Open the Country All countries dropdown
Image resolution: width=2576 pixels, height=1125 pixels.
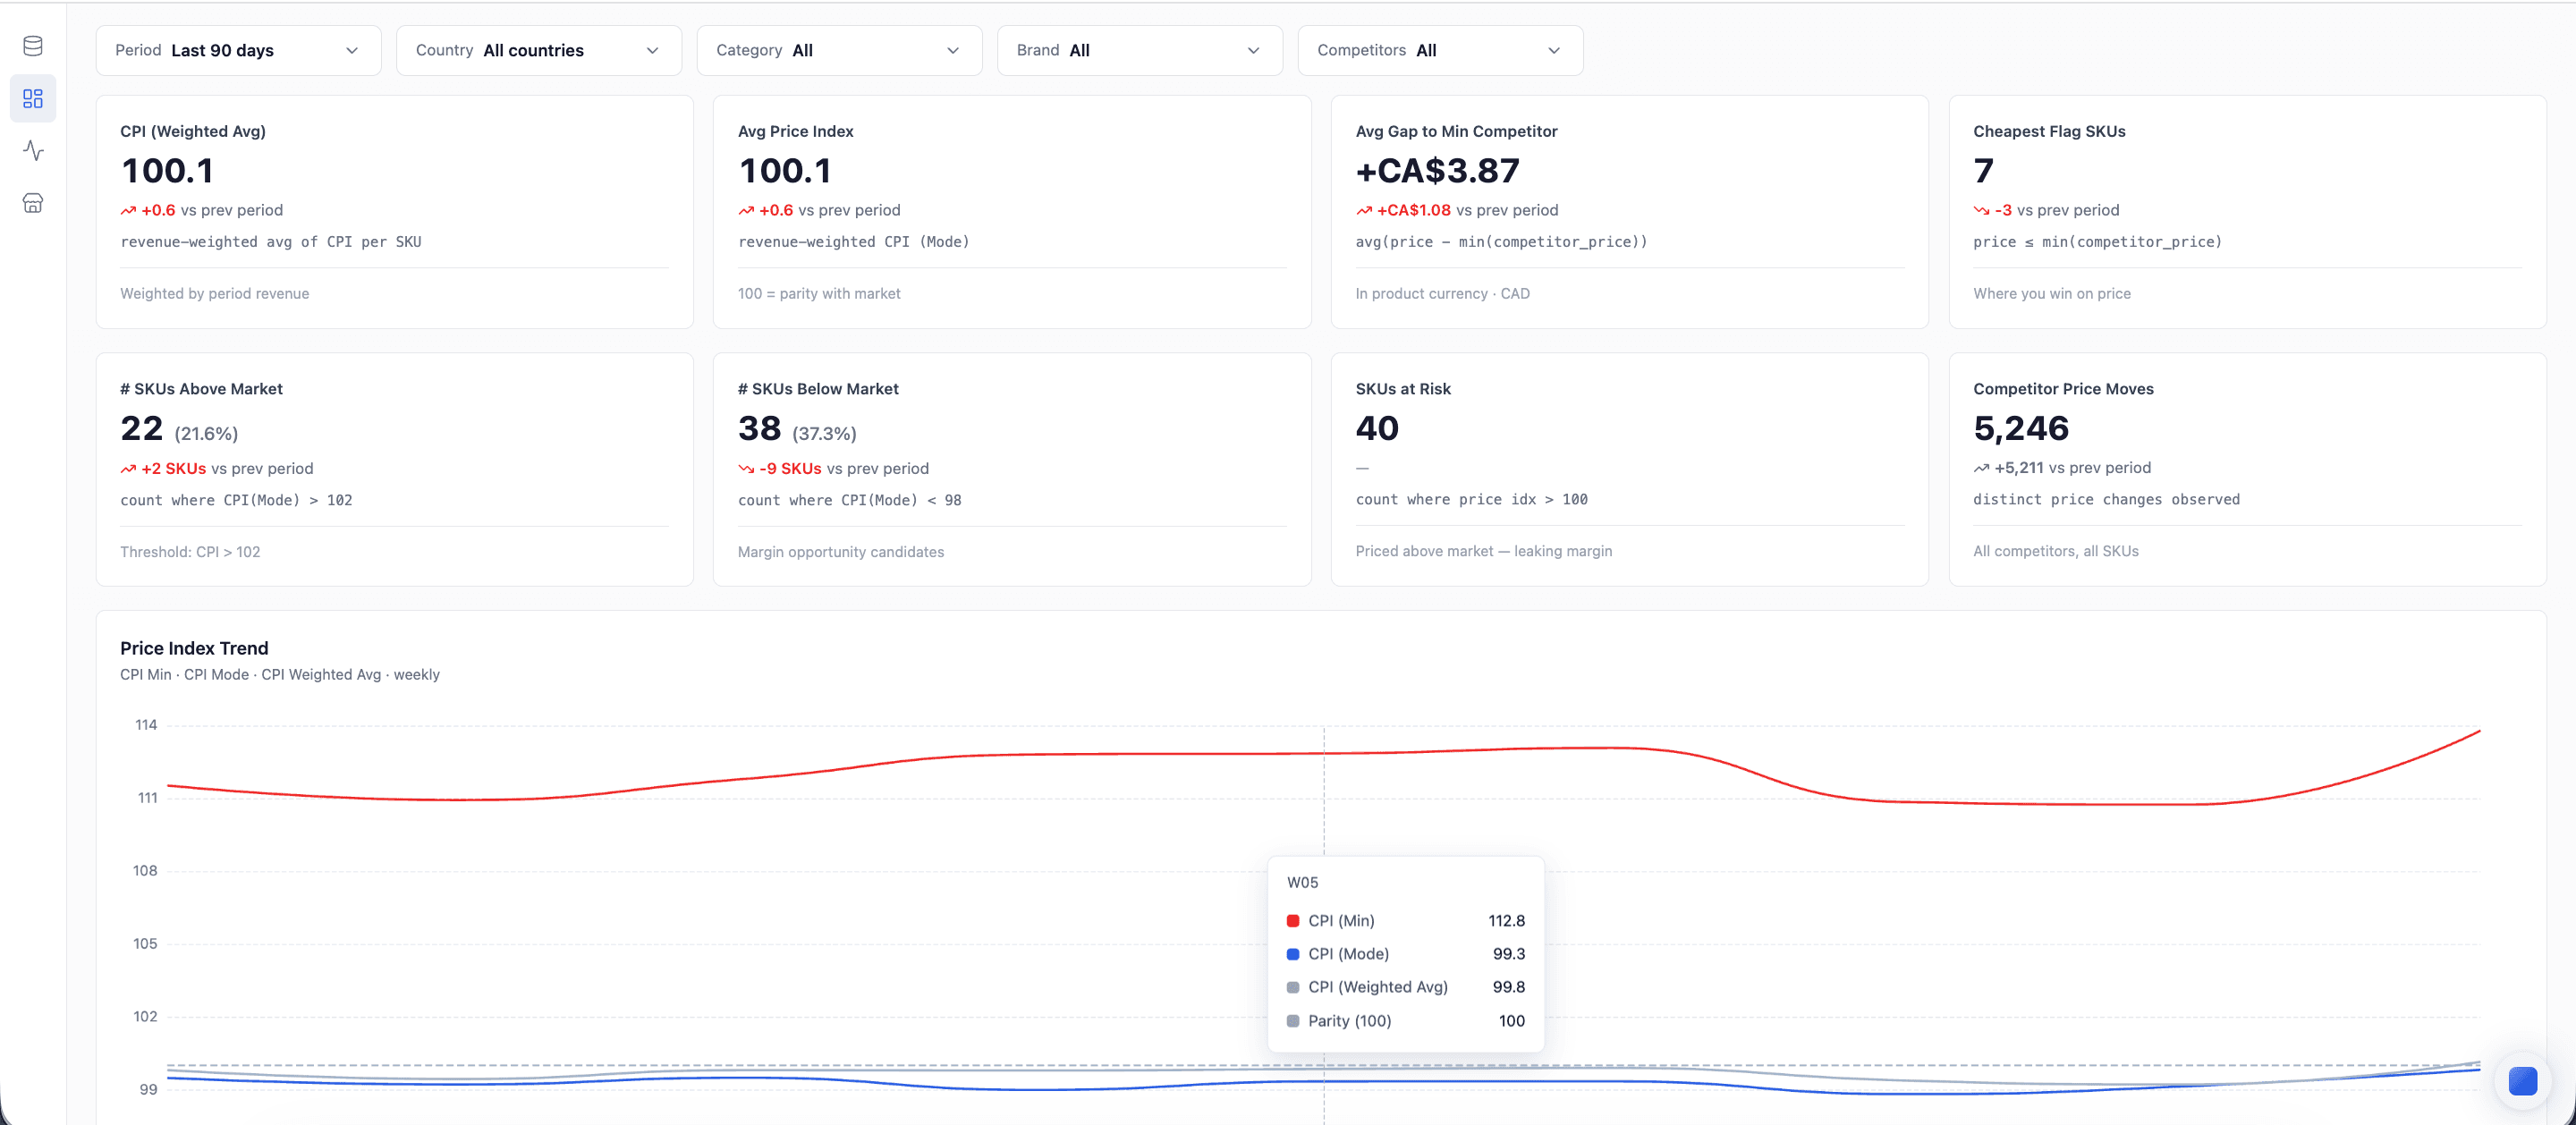pos(539,50)
